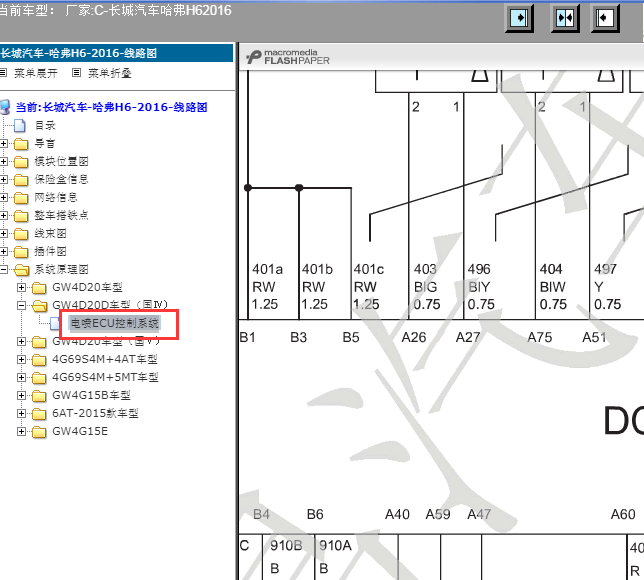Click the connector pin label A75
The height and width of the screenshot is (580, 644).
pos(540,338)
